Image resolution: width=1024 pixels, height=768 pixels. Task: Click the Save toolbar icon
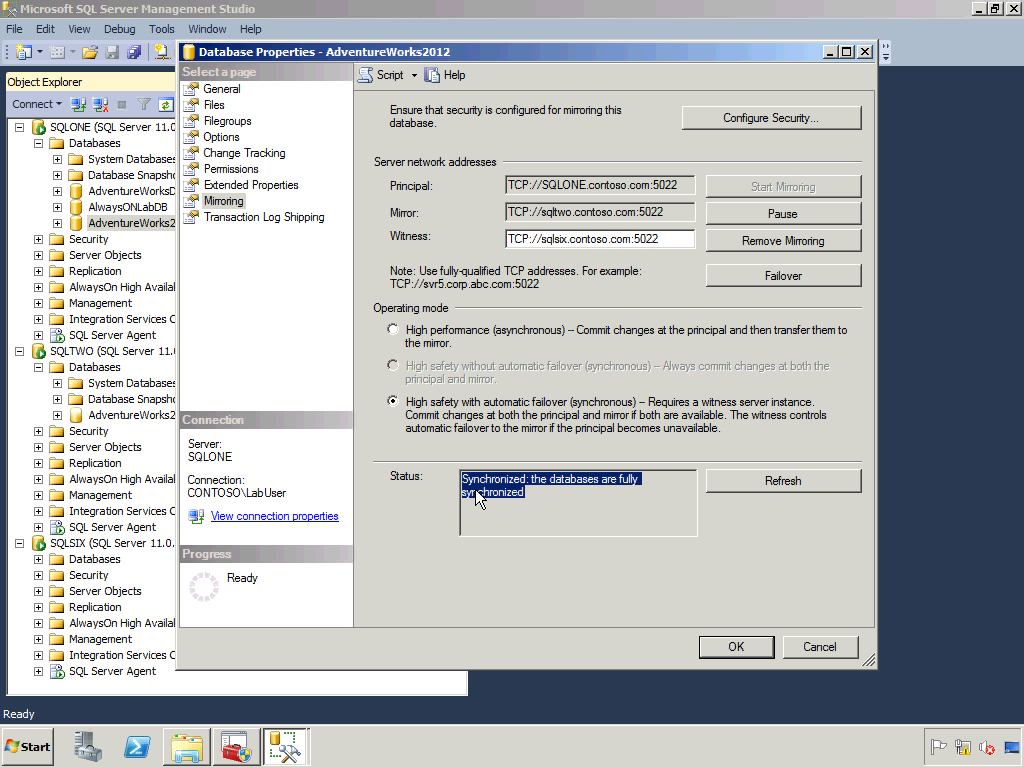pyautogui.click(x=110, y=52)
